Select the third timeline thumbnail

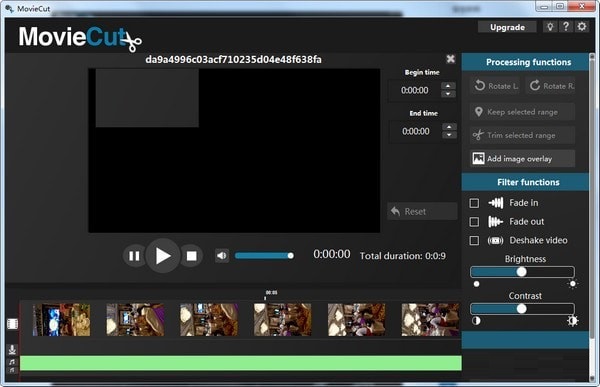pyautogui.click(x=209, y=320)
